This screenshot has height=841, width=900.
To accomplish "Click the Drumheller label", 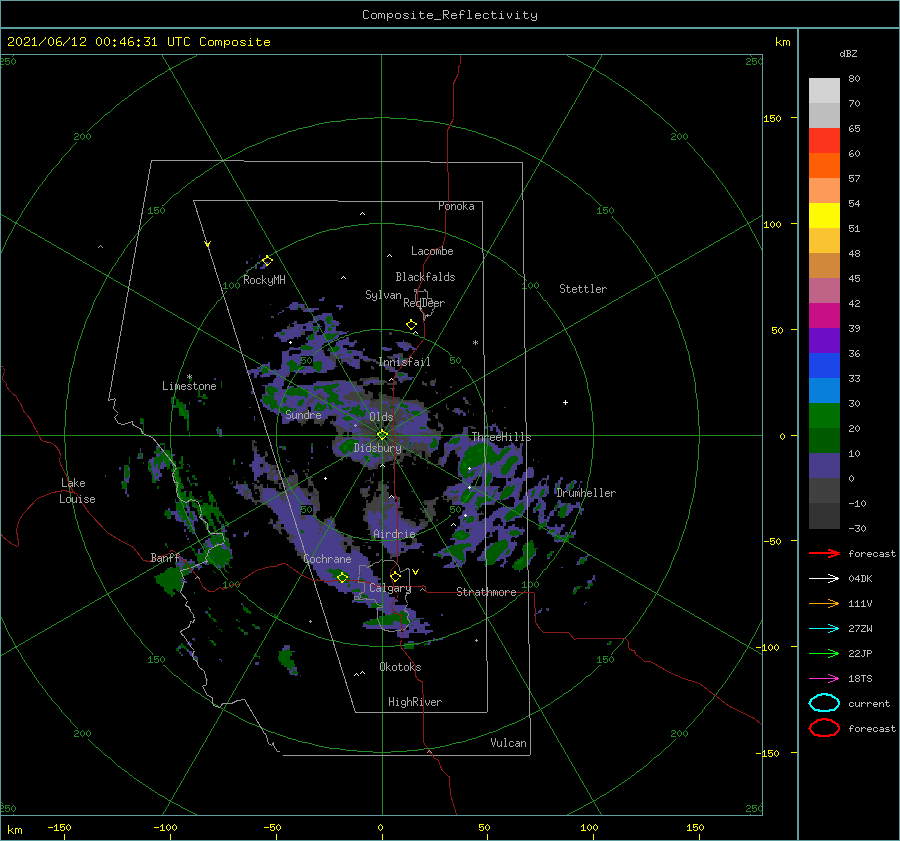I will (x=586, y=493).
